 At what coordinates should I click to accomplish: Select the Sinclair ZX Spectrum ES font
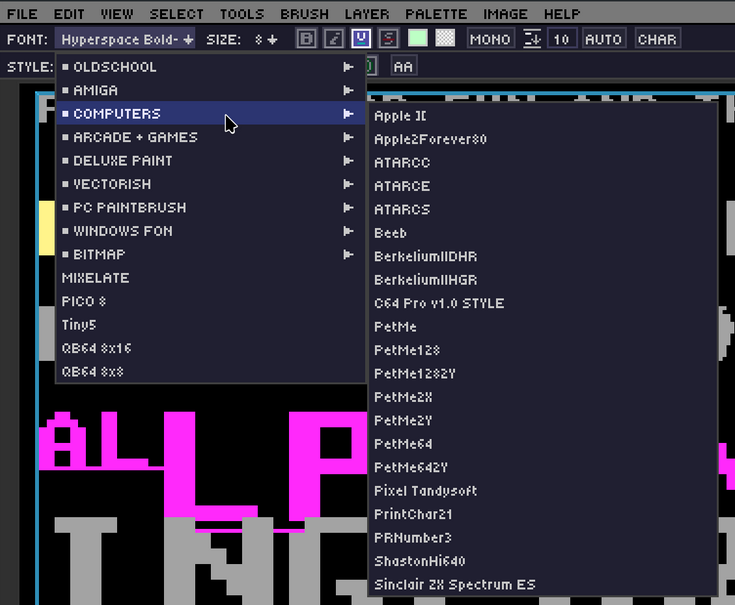[x=543, y=584]
